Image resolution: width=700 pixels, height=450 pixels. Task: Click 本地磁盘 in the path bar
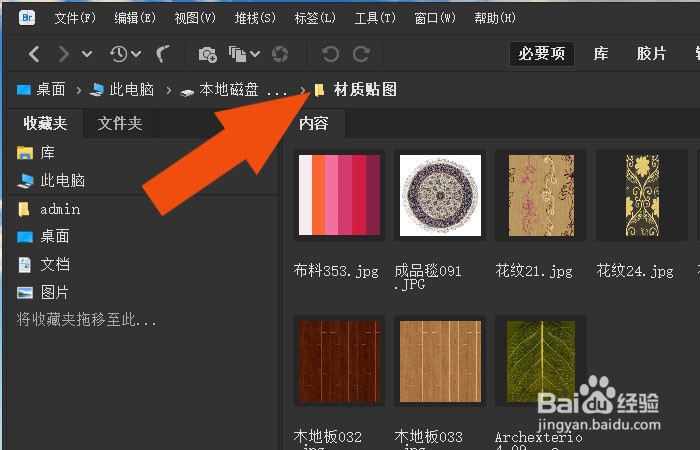[233, 89]
